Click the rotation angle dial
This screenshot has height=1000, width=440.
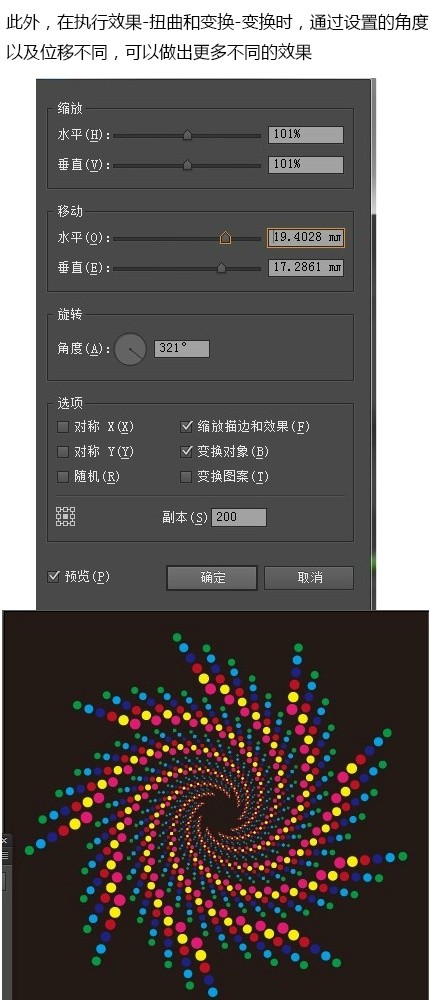pyautogui.click(x=131, y=349)
